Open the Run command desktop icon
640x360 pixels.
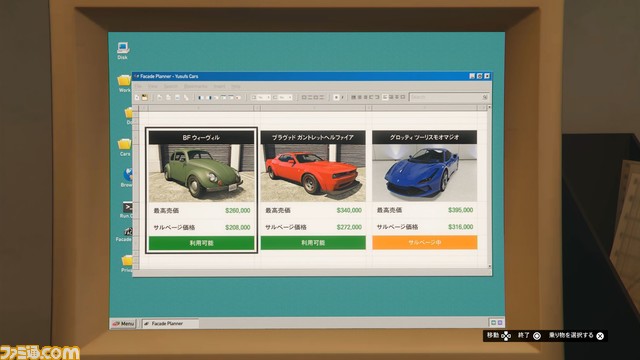(x=127, y=210)
